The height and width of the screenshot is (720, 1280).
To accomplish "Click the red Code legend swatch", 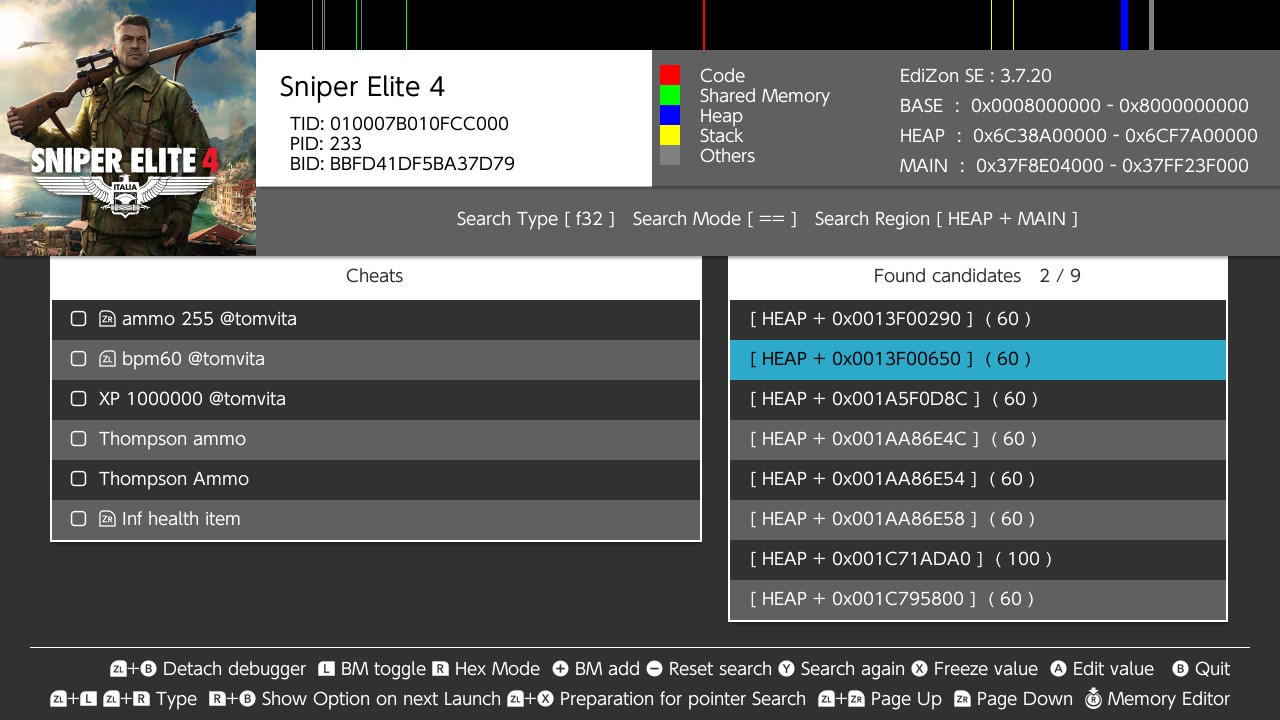I will [x=670, y=75].
